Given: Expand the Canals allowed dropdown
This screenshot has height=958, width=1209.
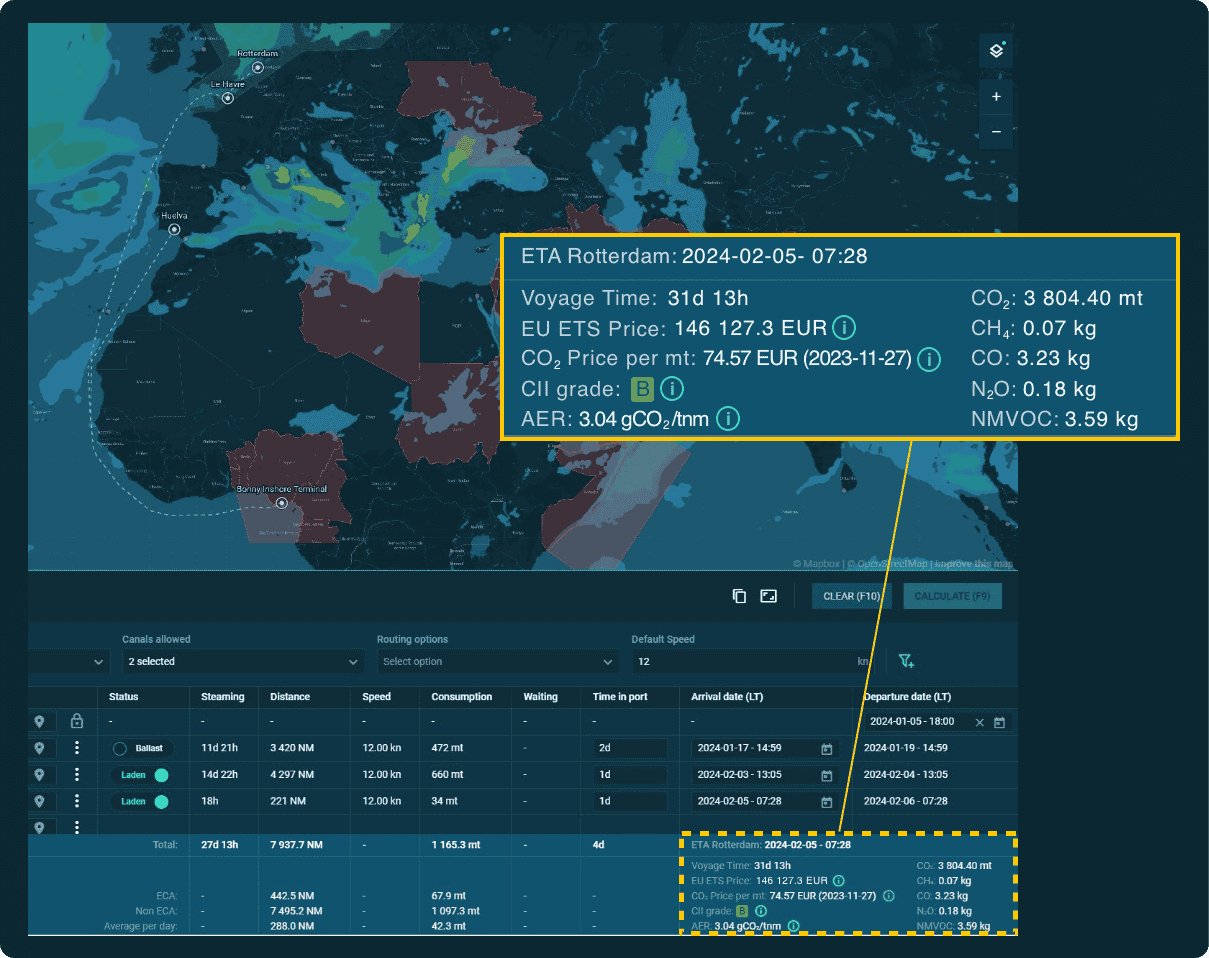Looking at the screenshot, I should pos(243,661).
